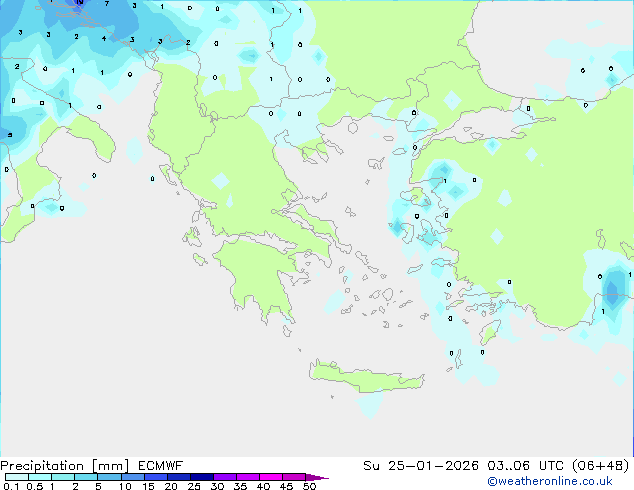Click the 'Su 25-01-2026' date text
The height and width of the screenshot is (490, 634).
[421, 466]
